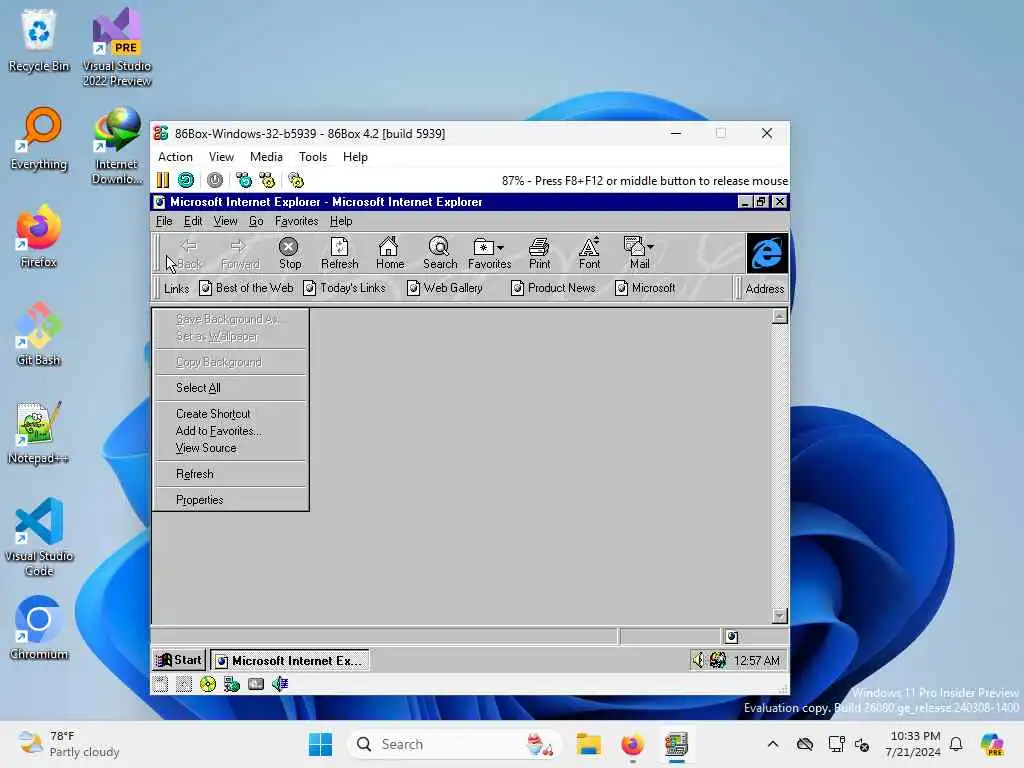This screenshot has width=1024, height=768.
Task: Click the Windows 11 Search box
Action: pyautogui.click(x=455, y=744)
